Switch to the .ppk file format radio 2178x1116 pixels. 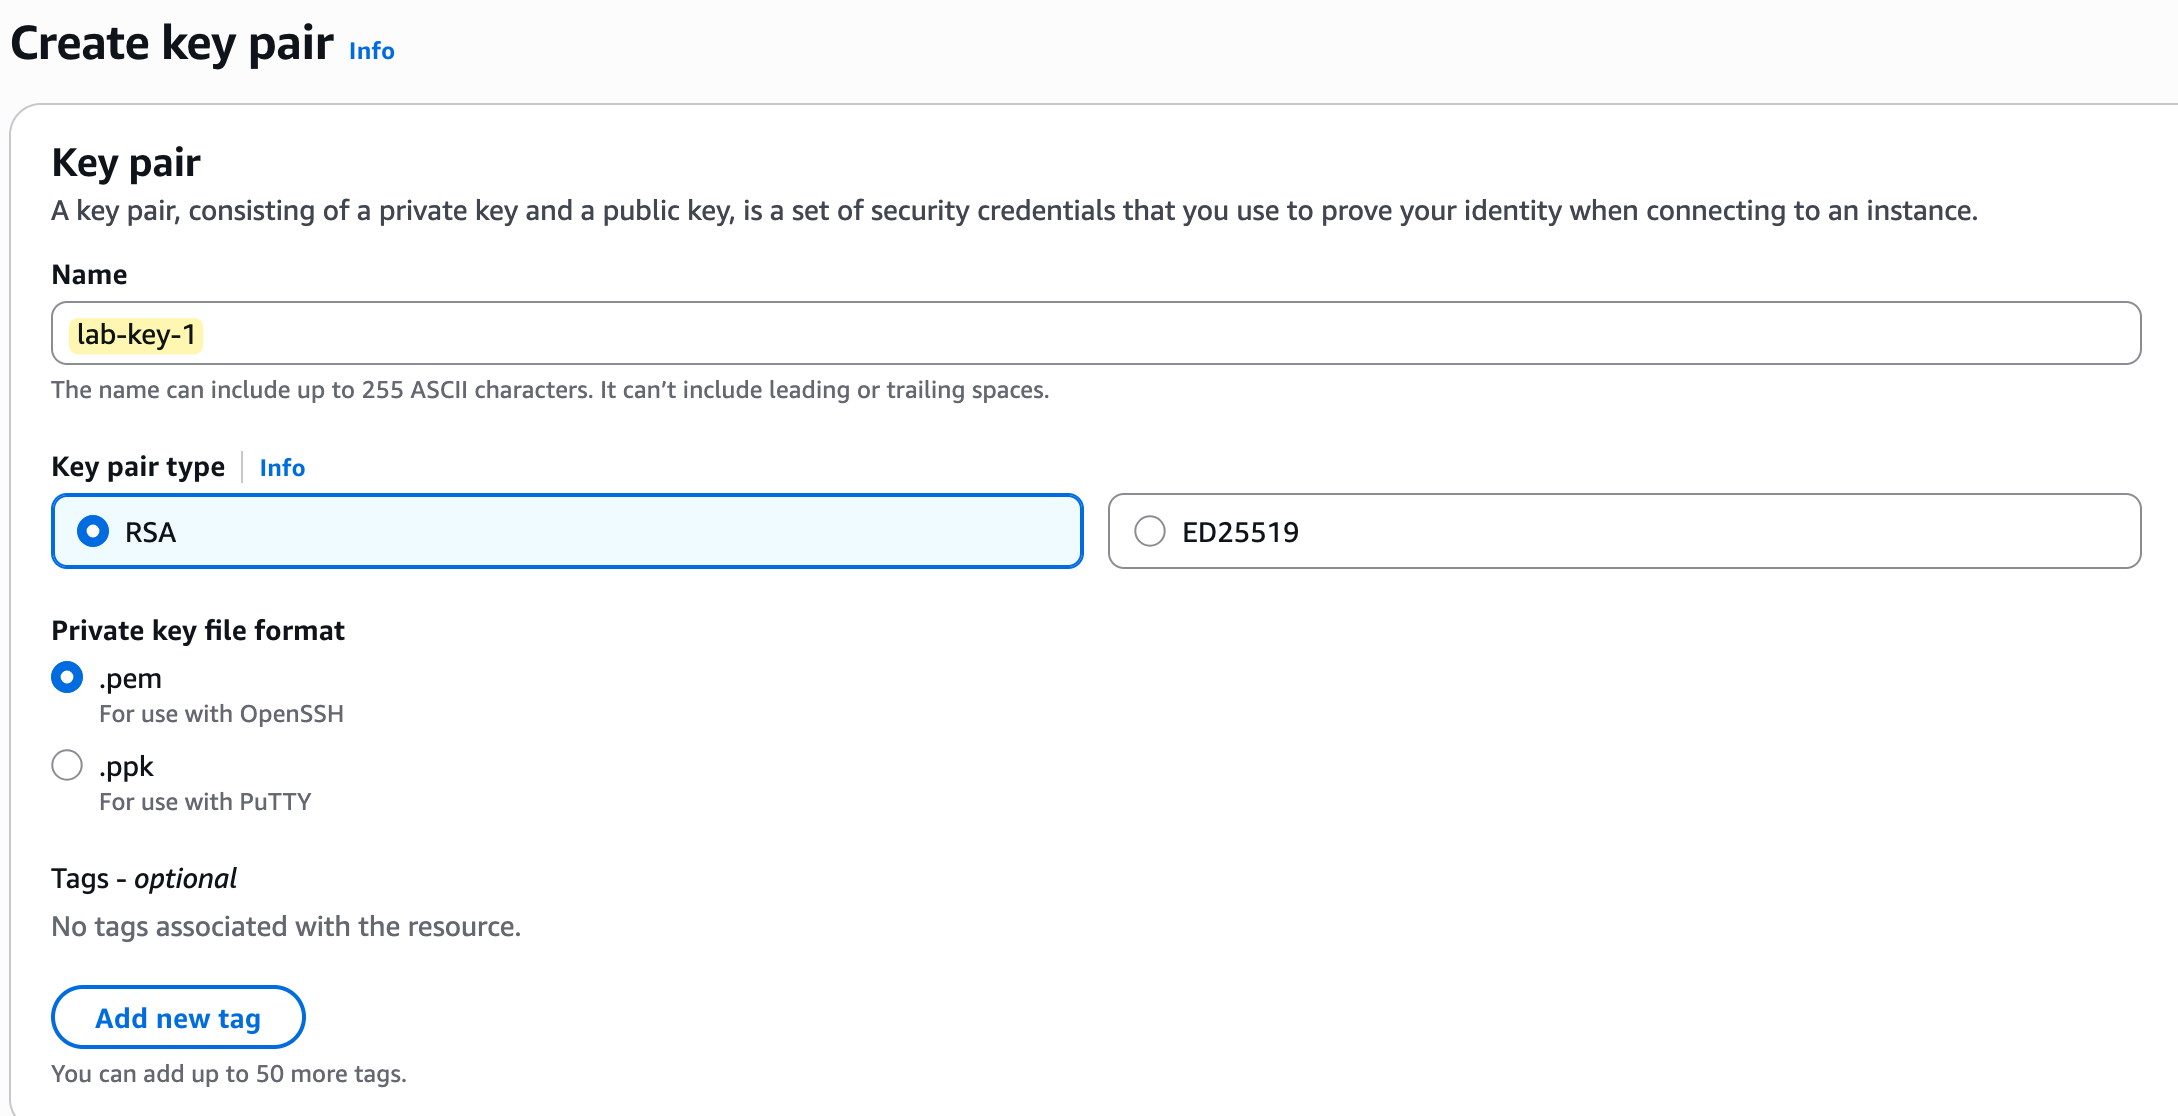67,766
